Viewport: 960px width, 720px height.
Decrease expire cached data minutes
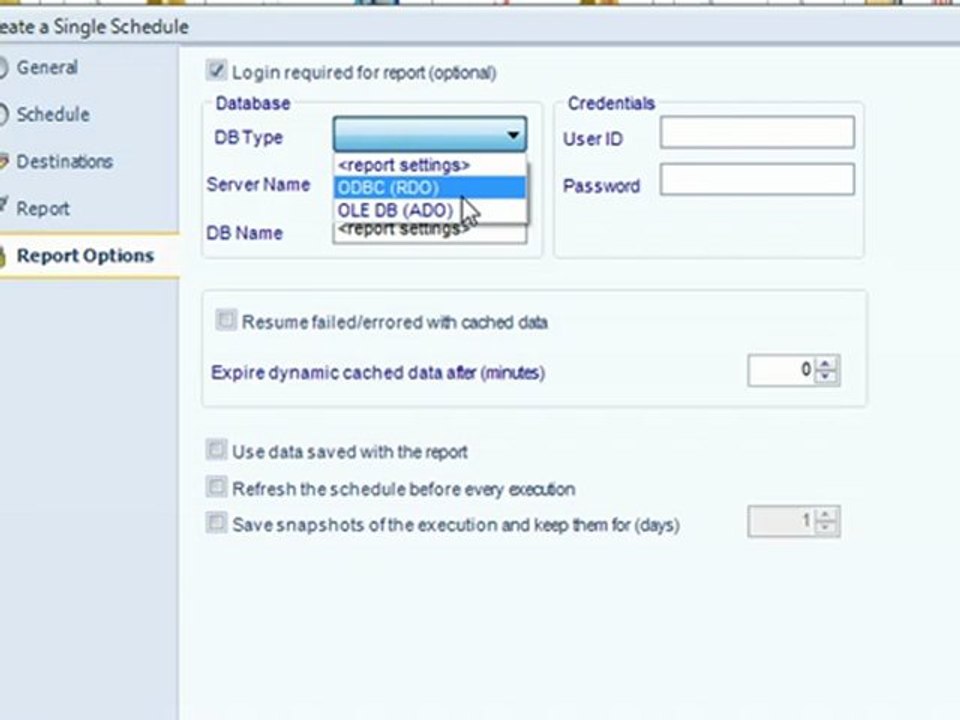tap(826, 377)
